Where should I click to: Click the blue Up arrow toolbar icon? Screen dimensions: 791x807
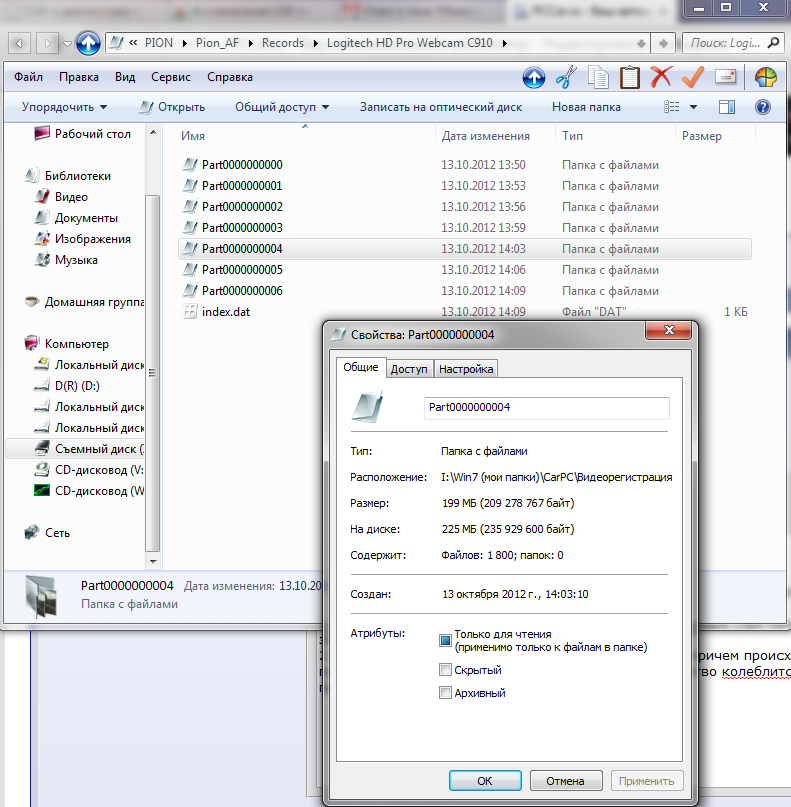pyautogui.click(x=534, y=77)
